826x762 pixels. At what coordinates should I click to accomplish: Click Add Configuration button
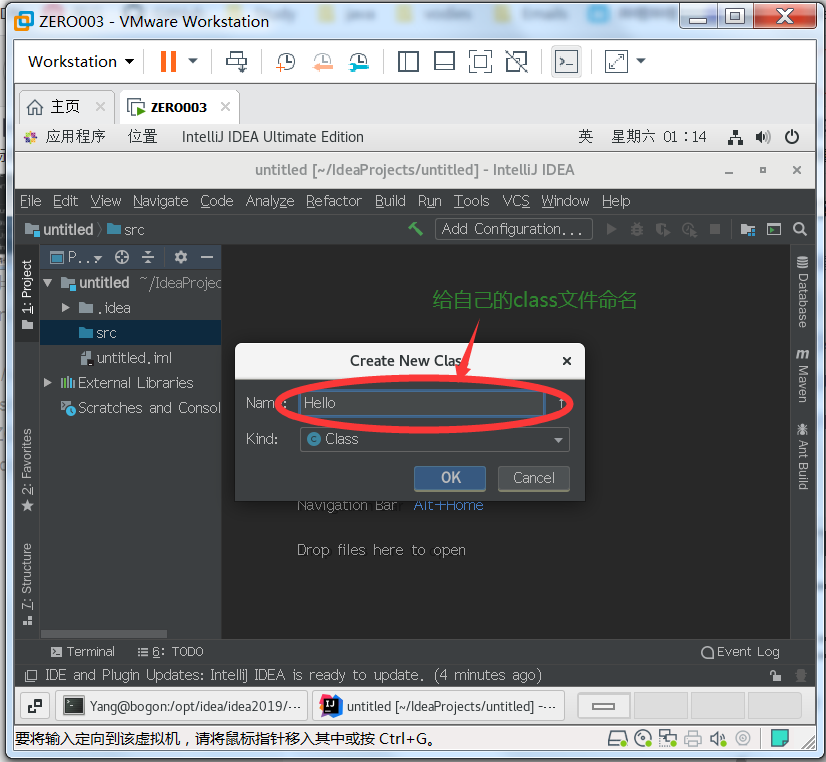click(x=514, y=229)
